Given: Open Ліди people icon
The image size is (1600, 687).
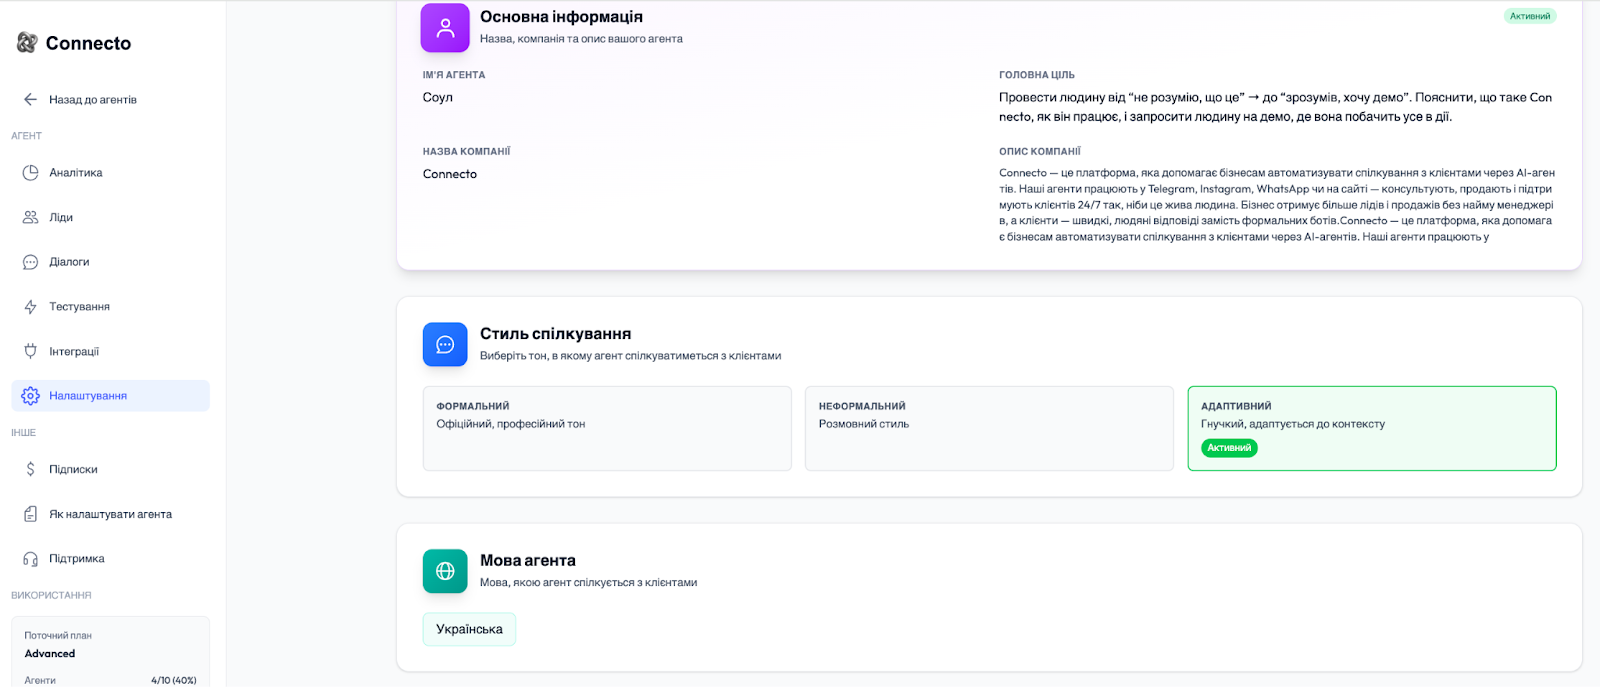Looking at the screenshot, I should point(30,217).
